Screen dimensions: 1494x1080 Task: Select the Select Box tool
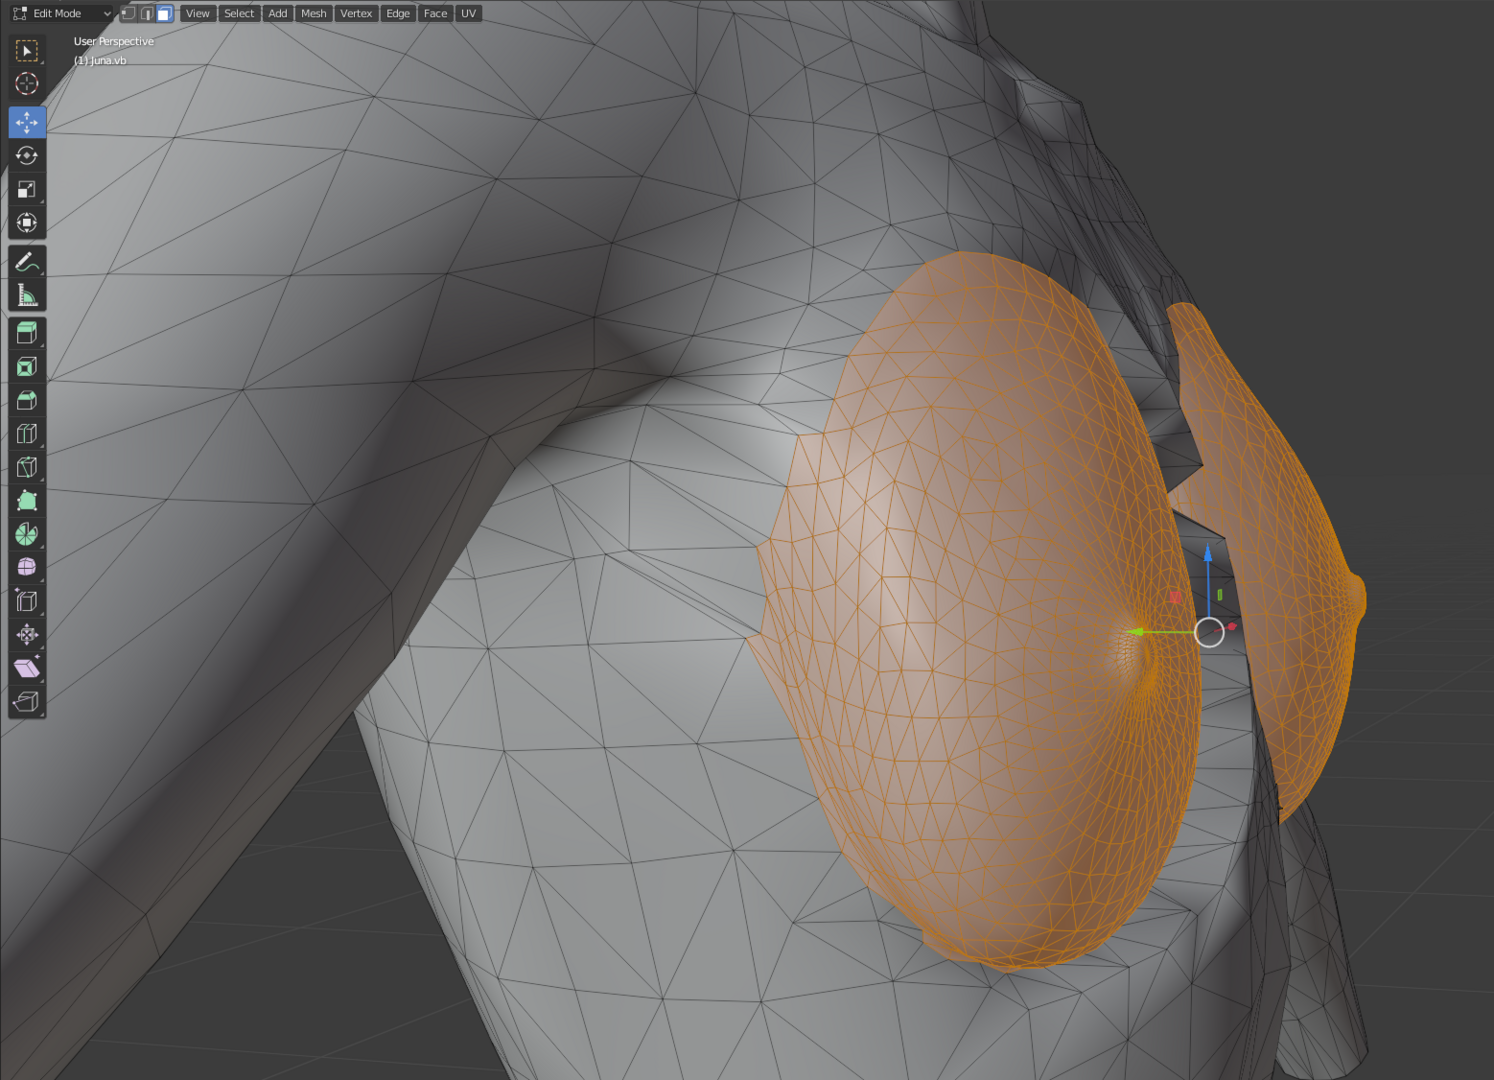point(27,50)
